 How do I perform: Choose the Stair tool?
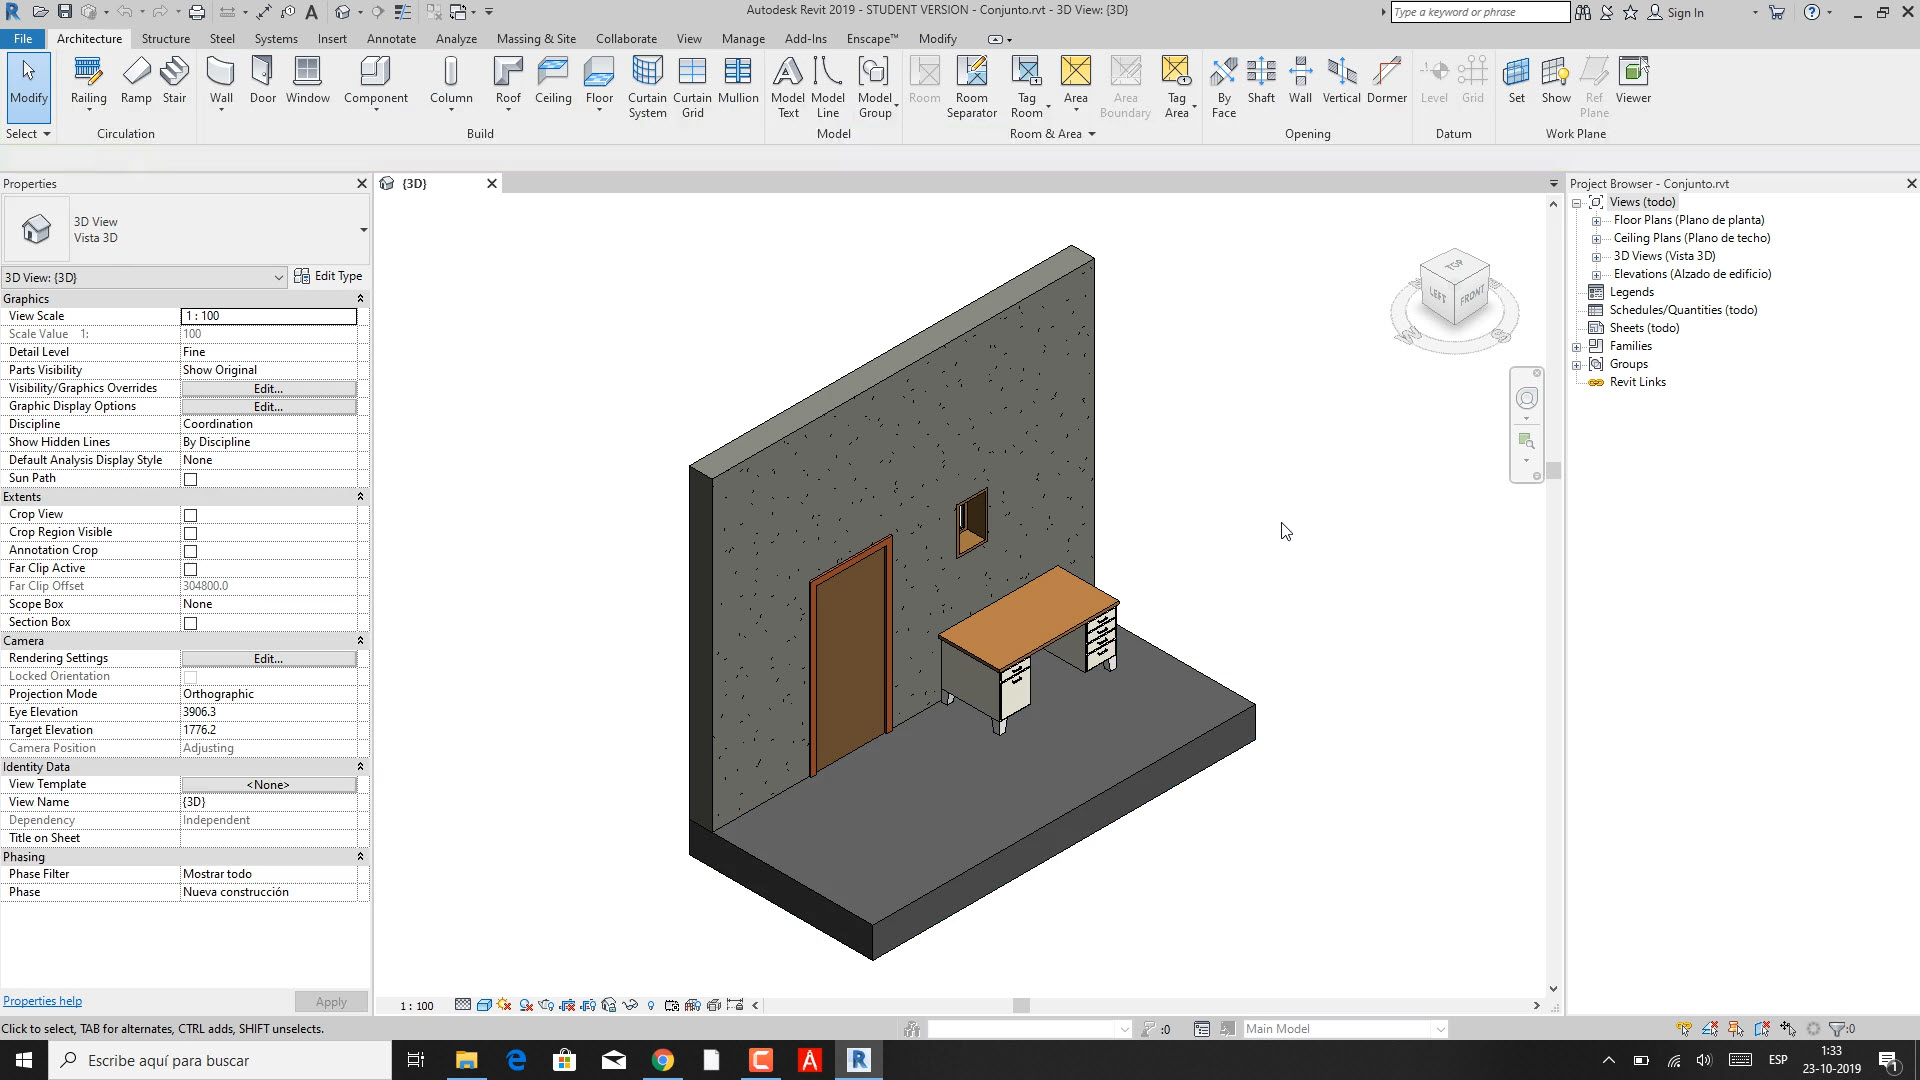point(174,81)
